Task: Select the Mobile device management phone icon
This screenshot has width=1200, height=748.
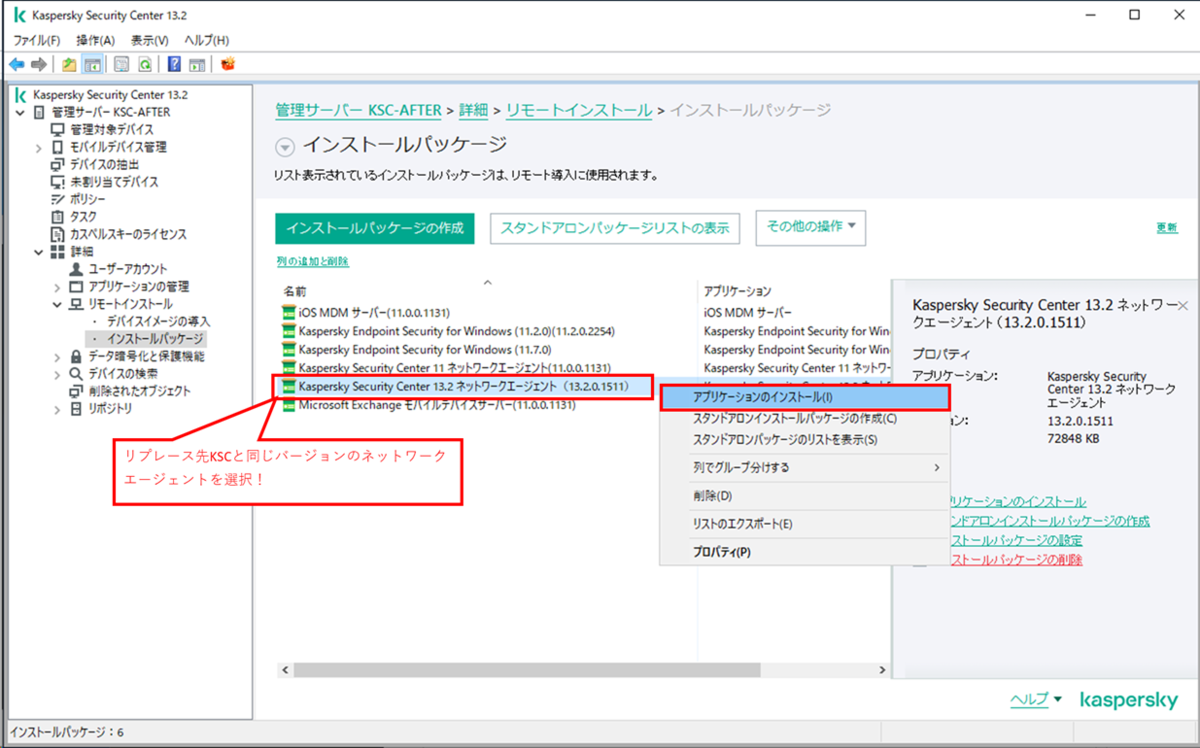Action: pos(58,147)
